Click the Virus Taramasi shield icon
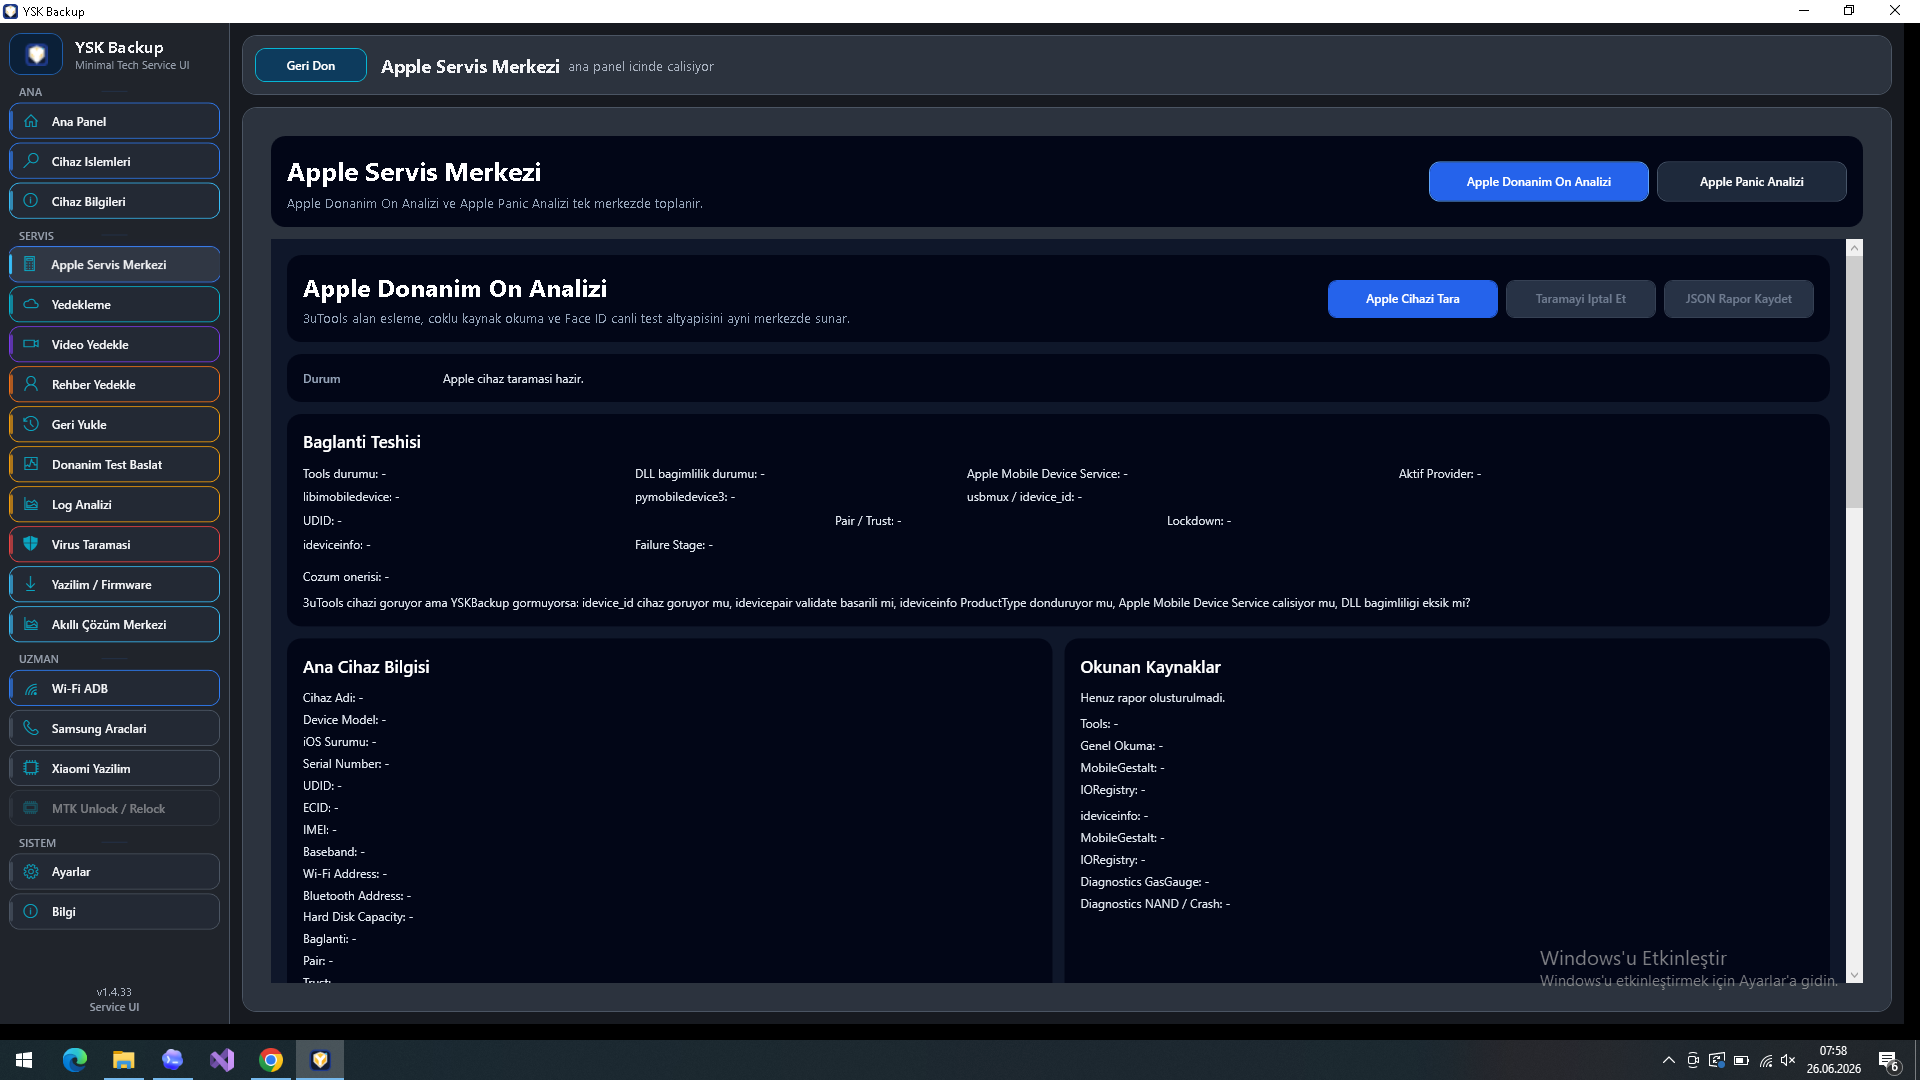 click(31, 545)
